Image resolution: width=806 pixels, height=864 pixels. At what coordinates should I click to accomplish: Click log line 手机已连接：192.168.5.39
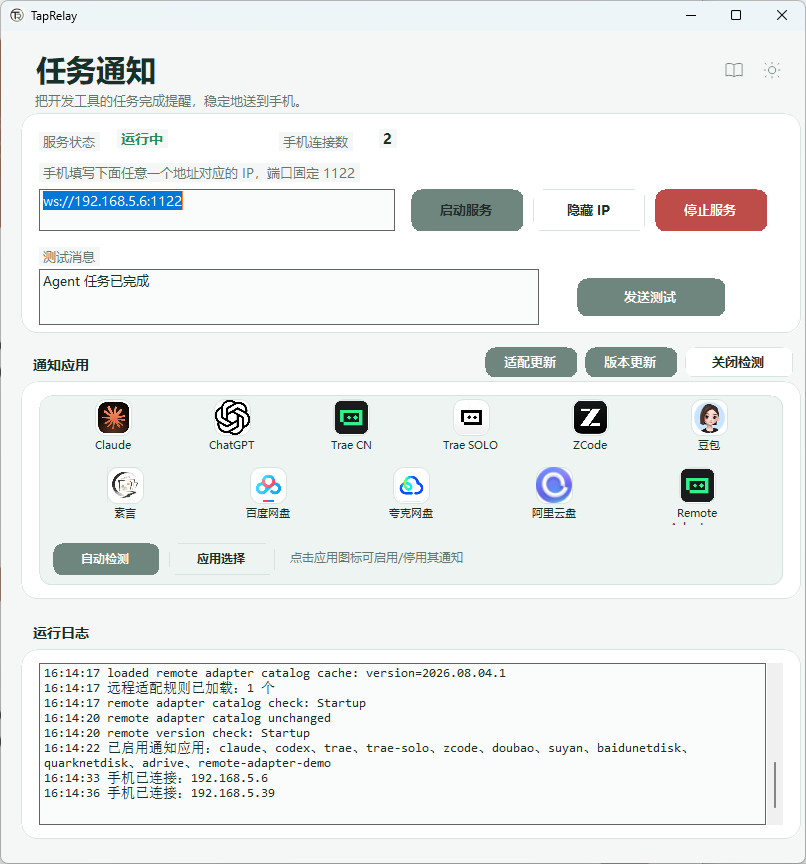159,793
